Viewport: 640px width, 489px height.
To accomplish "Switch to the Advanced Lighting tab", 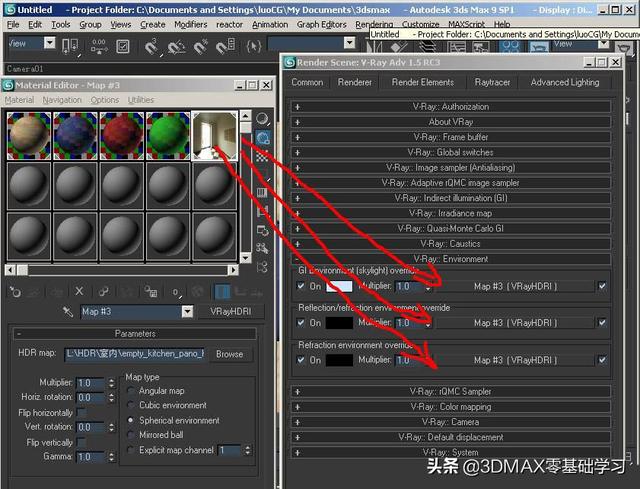I will point(565,82).
